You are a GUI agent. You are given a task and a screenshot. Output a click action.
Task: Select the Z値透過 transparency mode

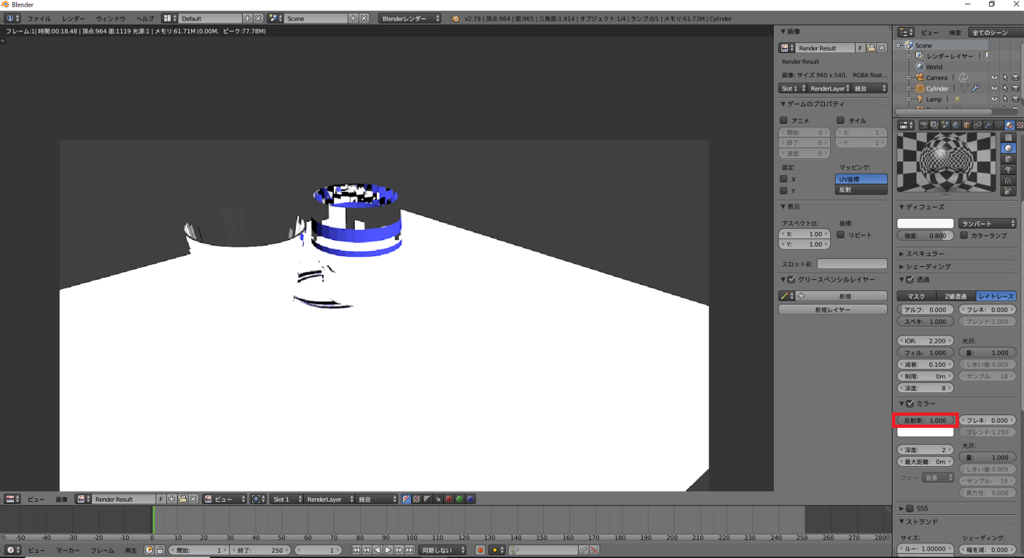(x=956, y=296)
